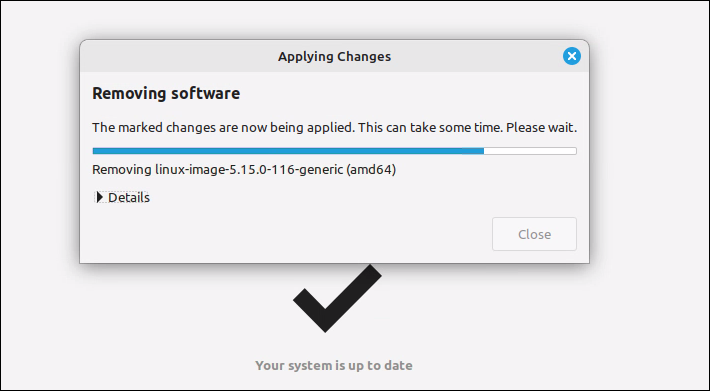Click the word 'software' in the bold heading
The height and width of the screenshot is (391, 710).
coord(206,93)
